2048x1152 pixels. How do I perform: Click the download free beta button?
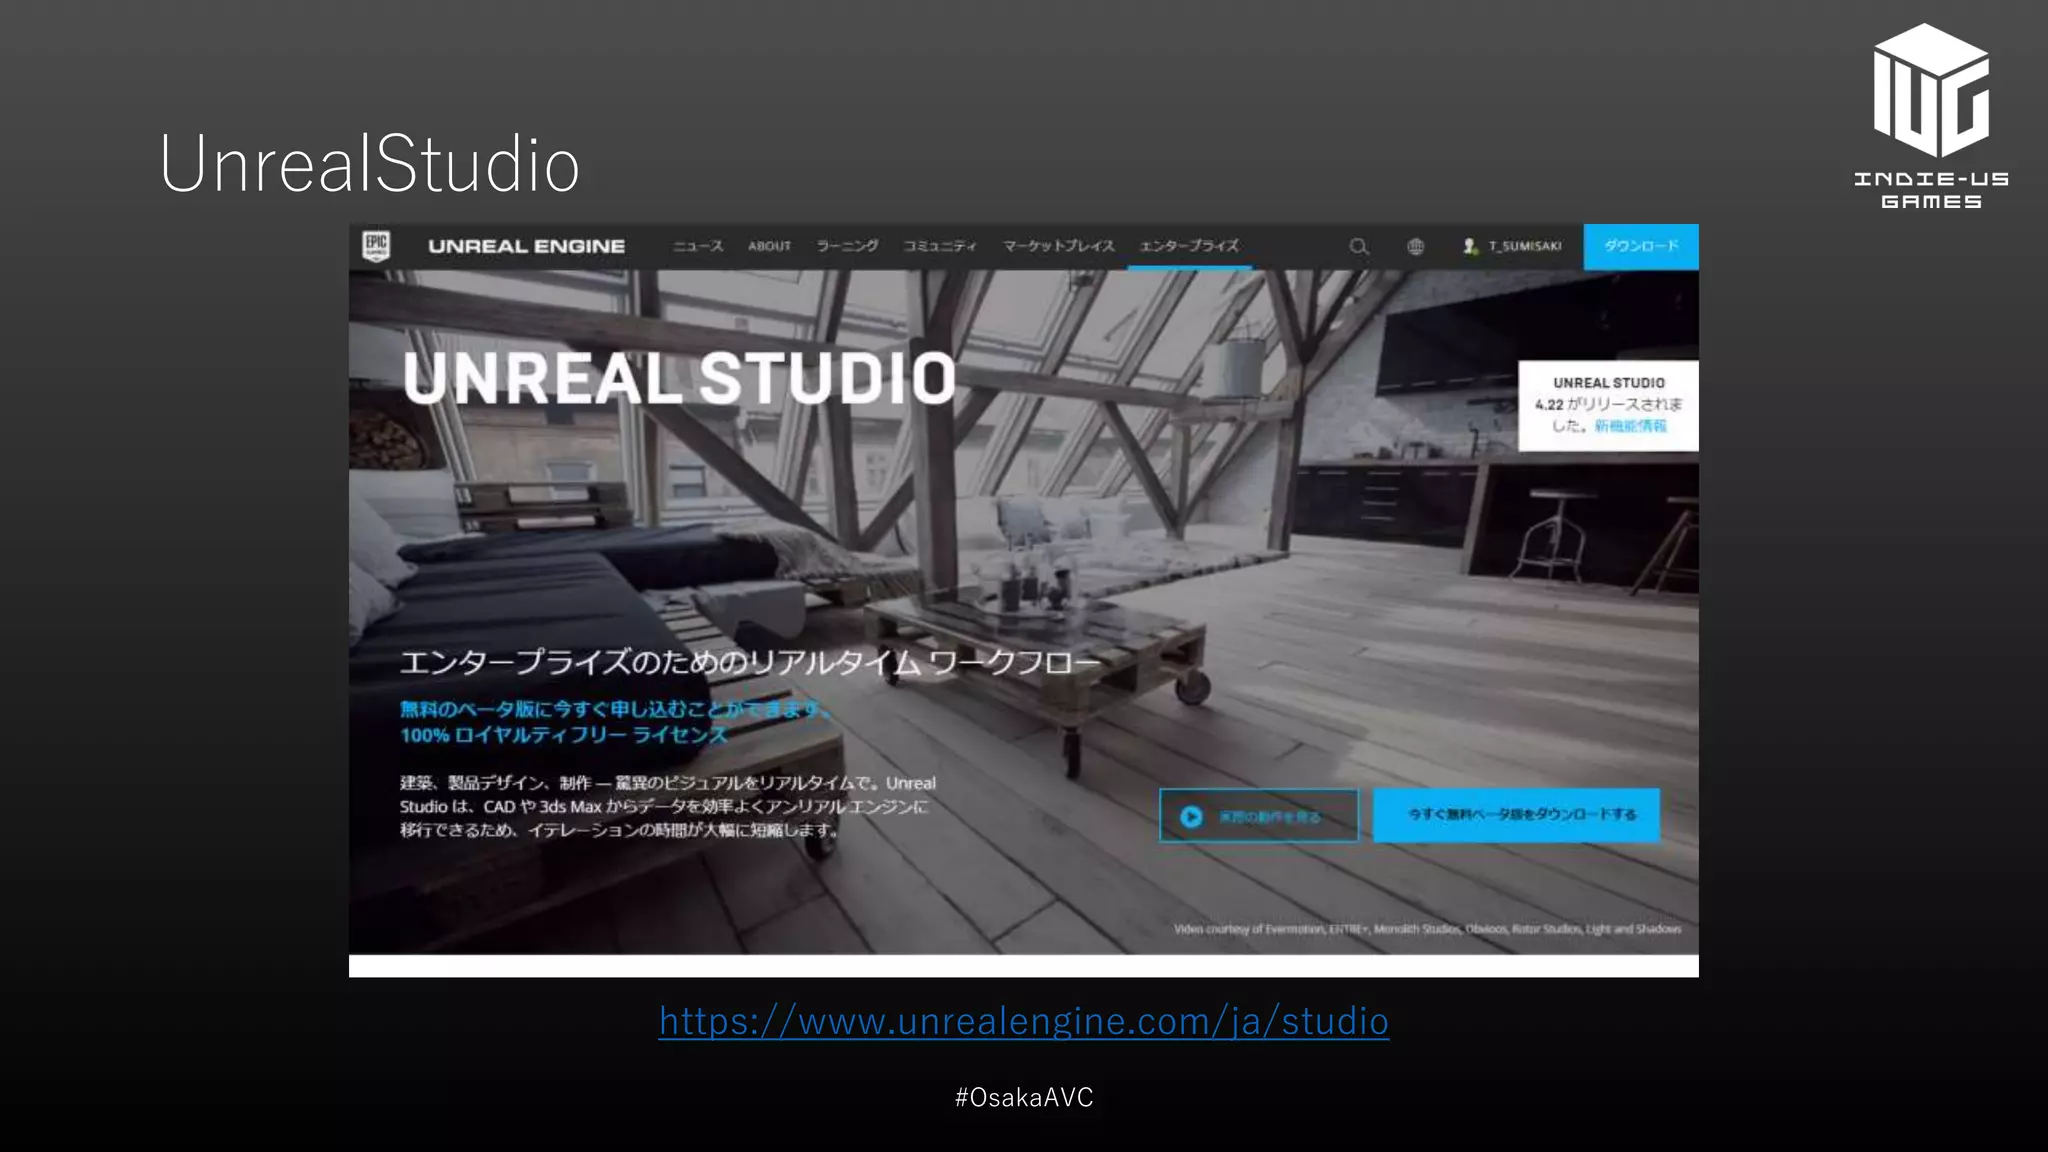pyautogui.click(x=1517, y=815)
